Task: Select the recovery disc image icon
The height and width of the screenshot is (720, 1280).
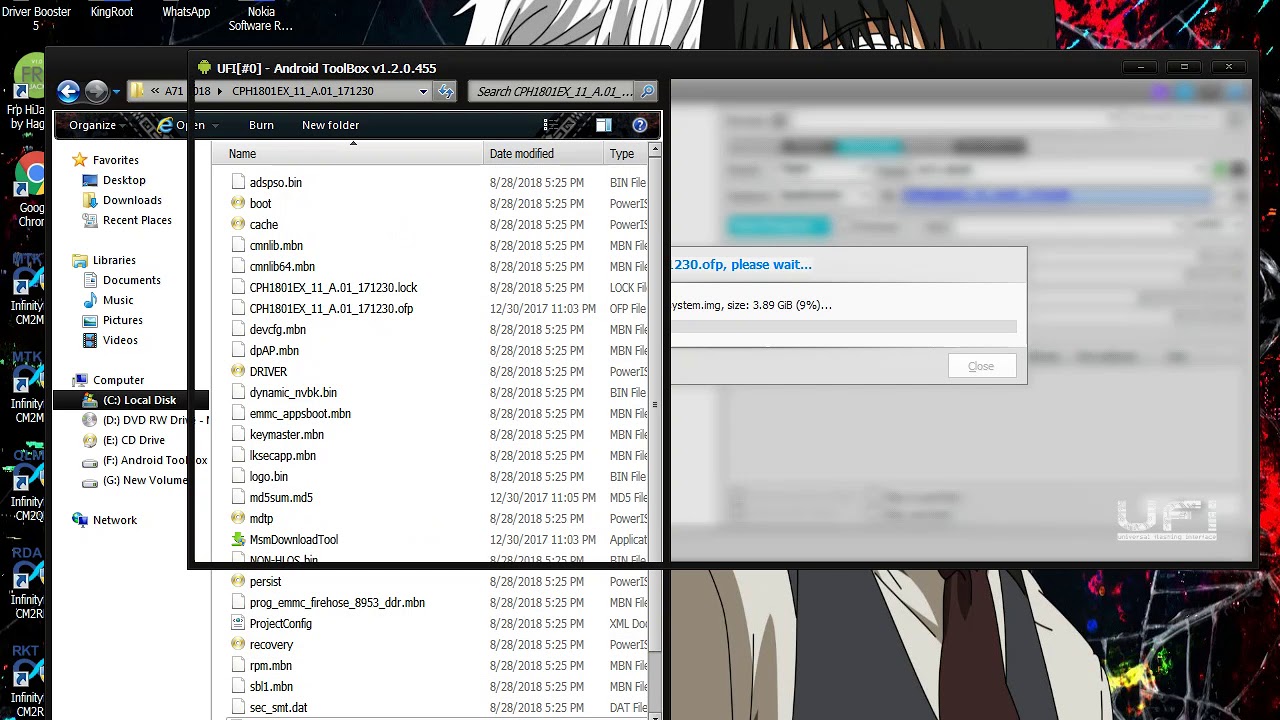Action: pos(238,644)
